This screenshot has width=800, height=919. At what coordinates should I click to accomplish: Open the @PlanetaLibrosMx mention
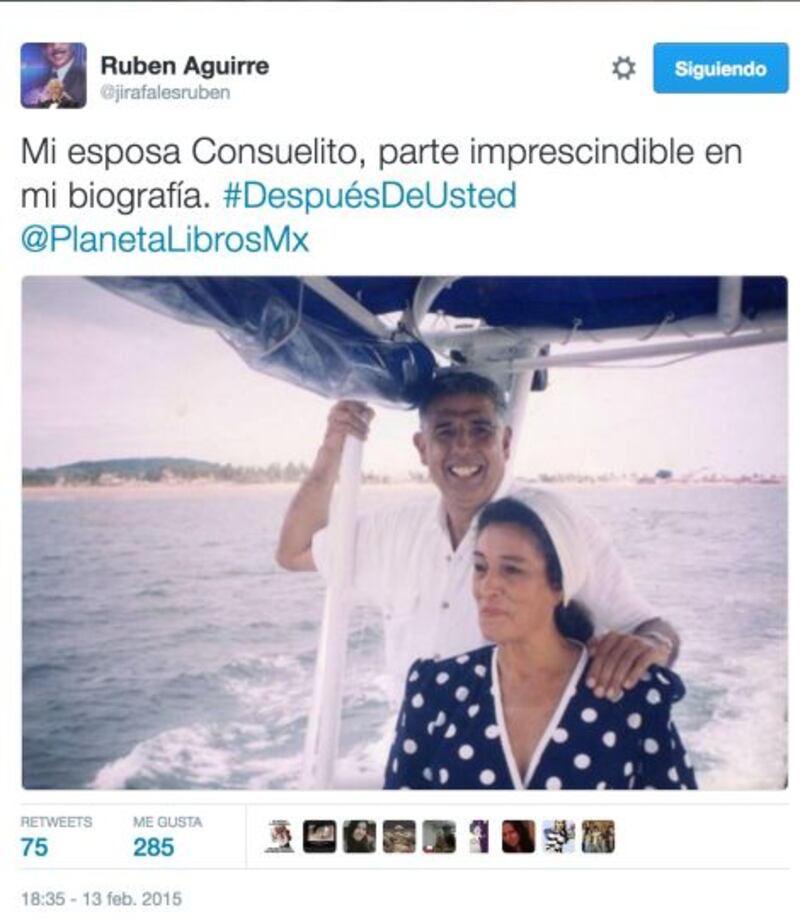[x=165, y=240]
